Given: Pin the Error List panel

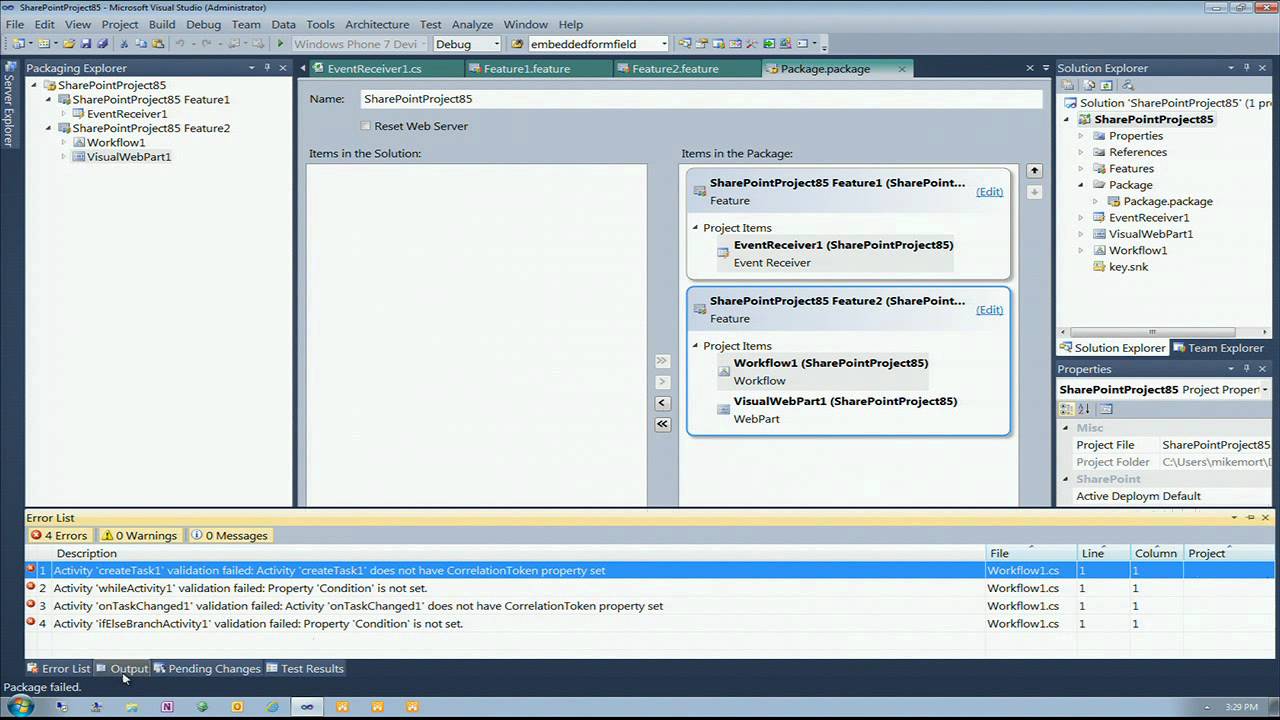Looking at the screenshot, I should (x=1250, y=517).
